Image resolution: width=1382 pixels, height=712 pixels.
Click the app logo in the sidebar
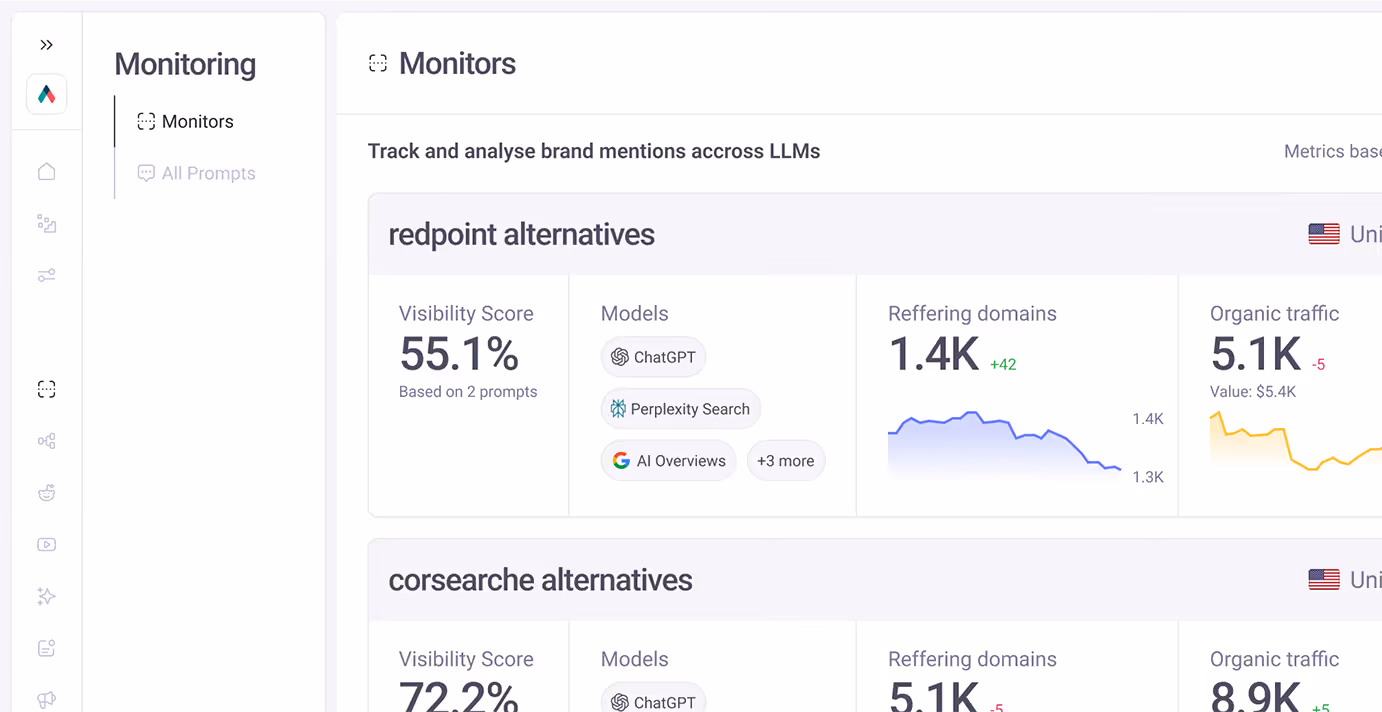[47, 94]
